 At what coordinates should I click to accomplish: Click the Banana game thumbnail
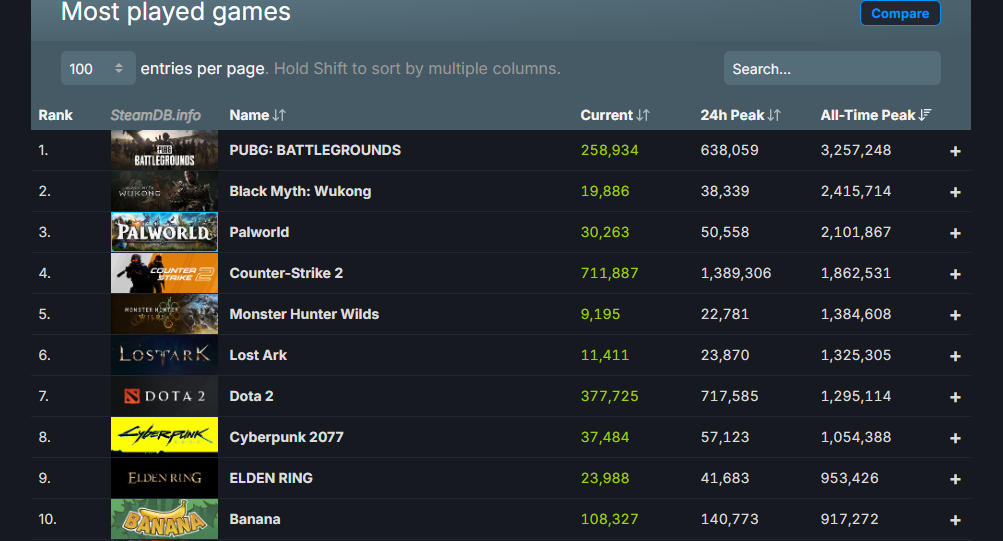(x=164, y=519)
